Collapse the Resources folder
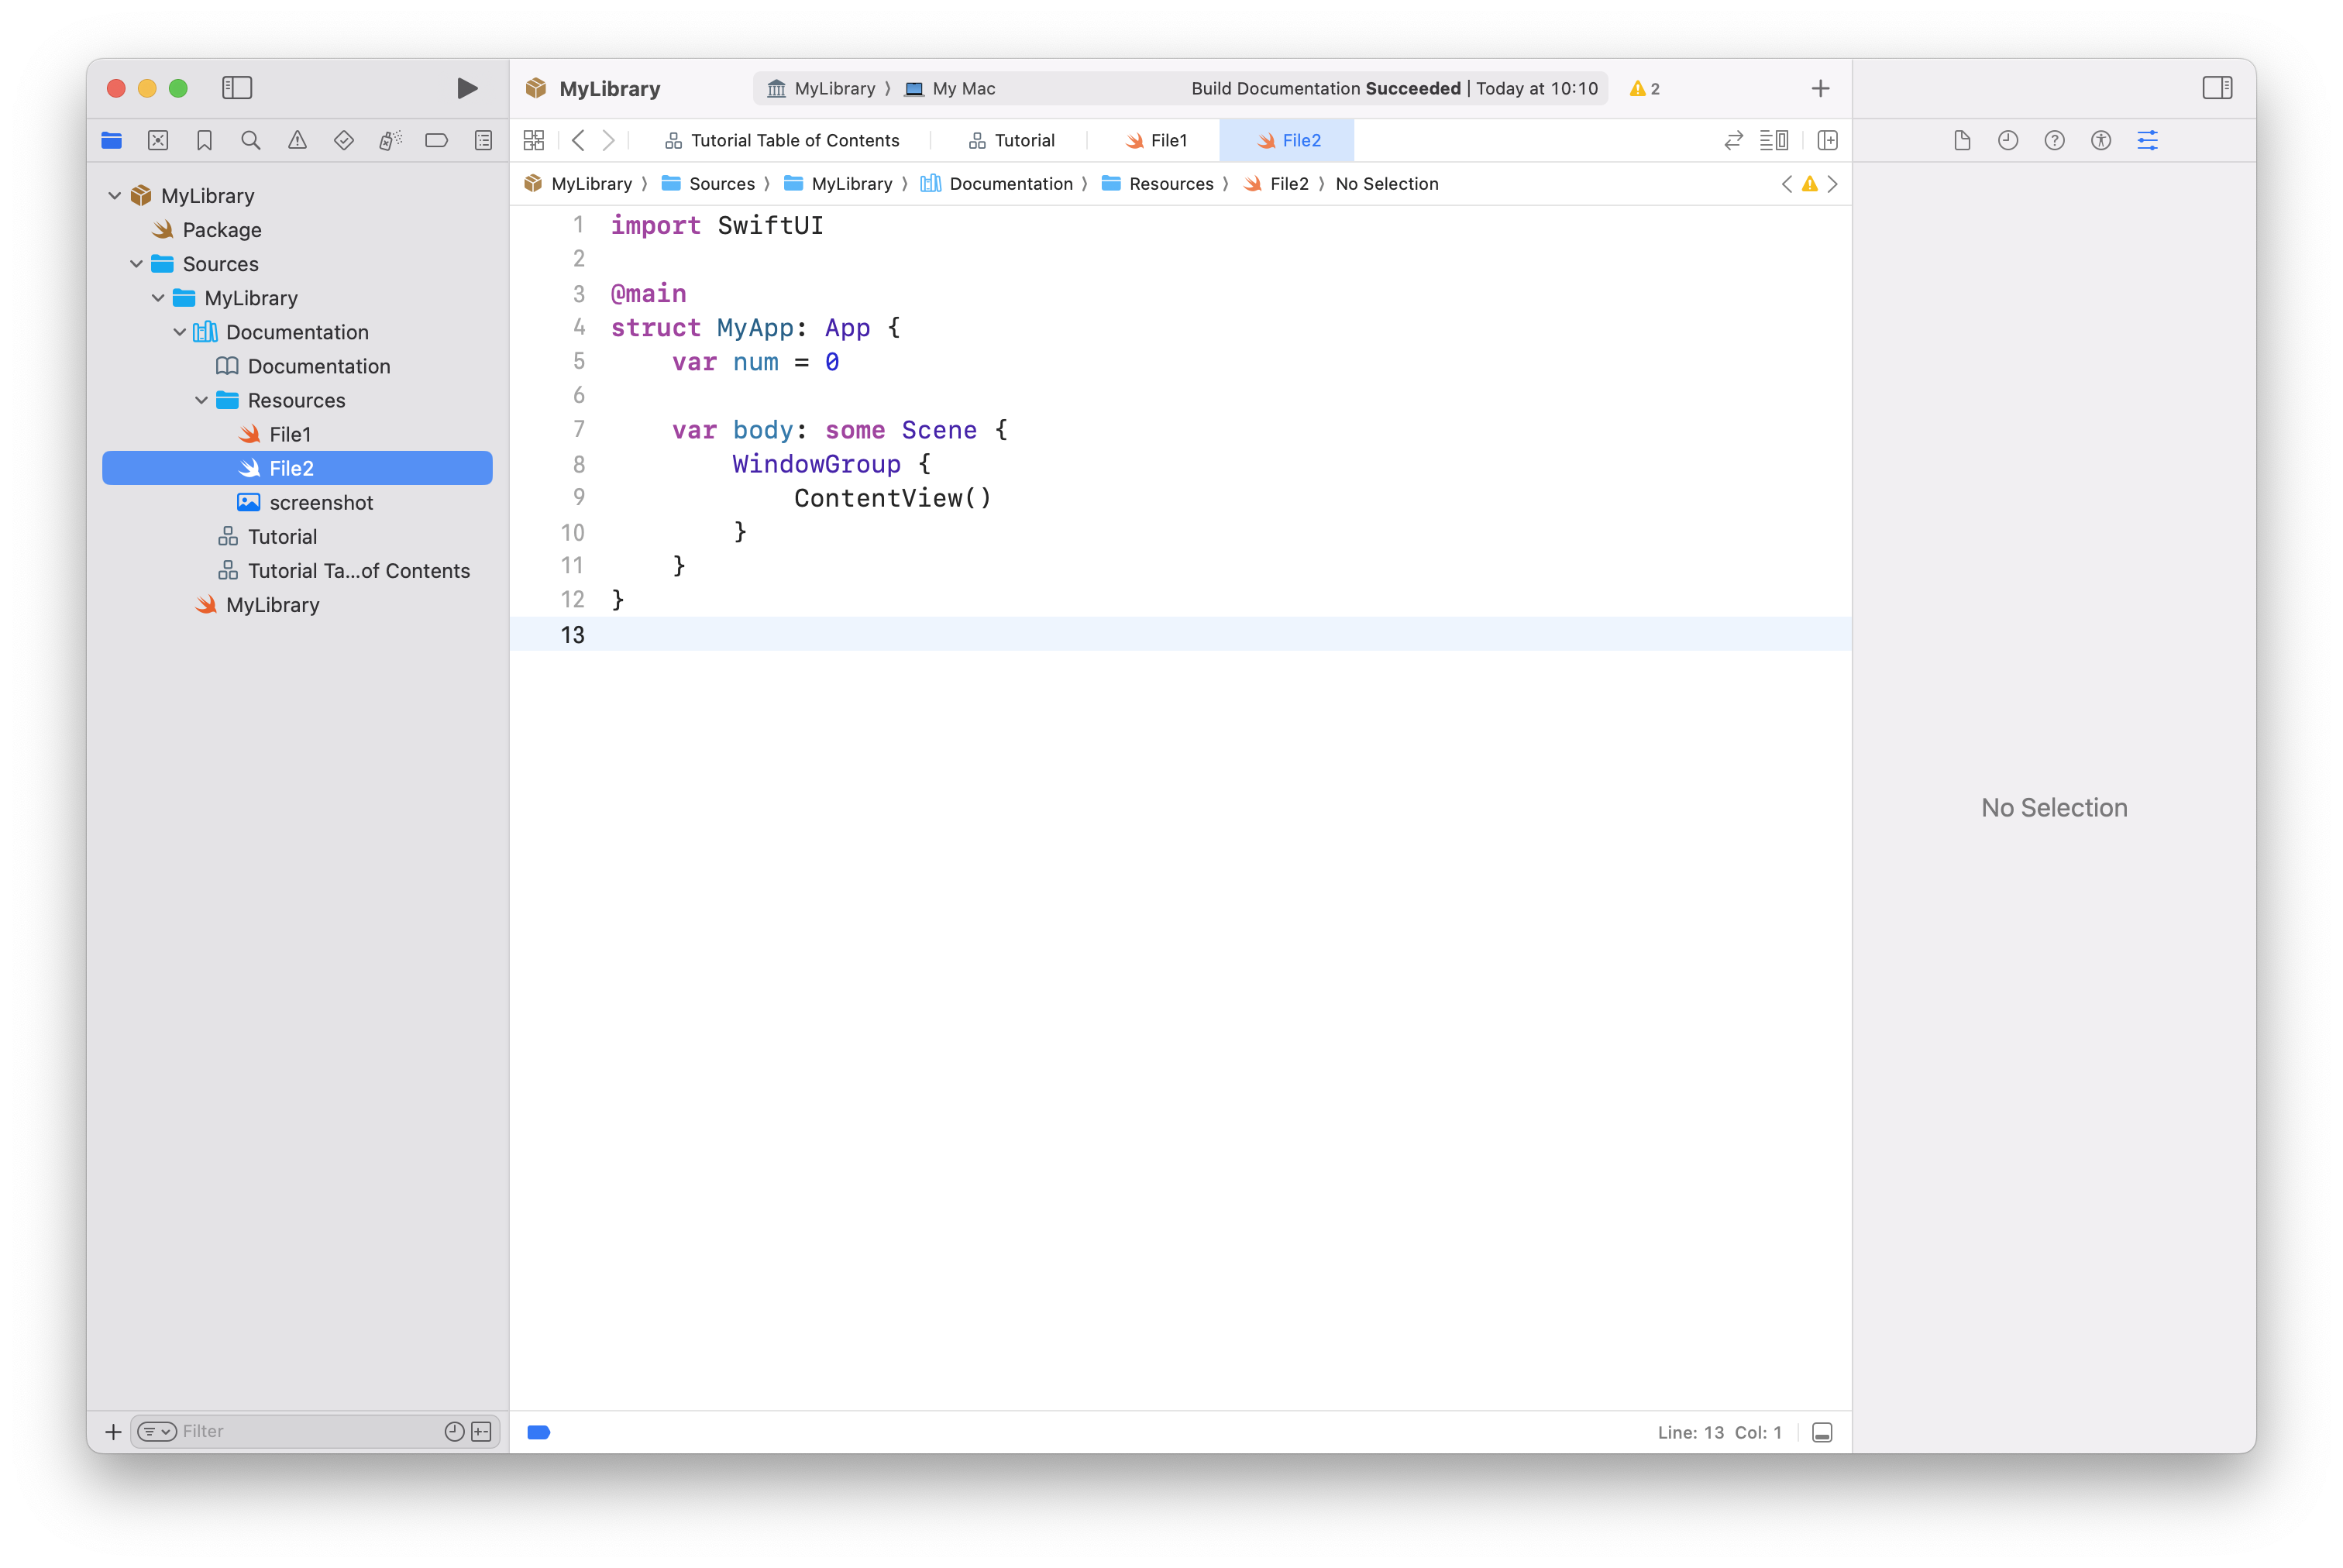2343x1568 pixels. [x=201, y=400]
